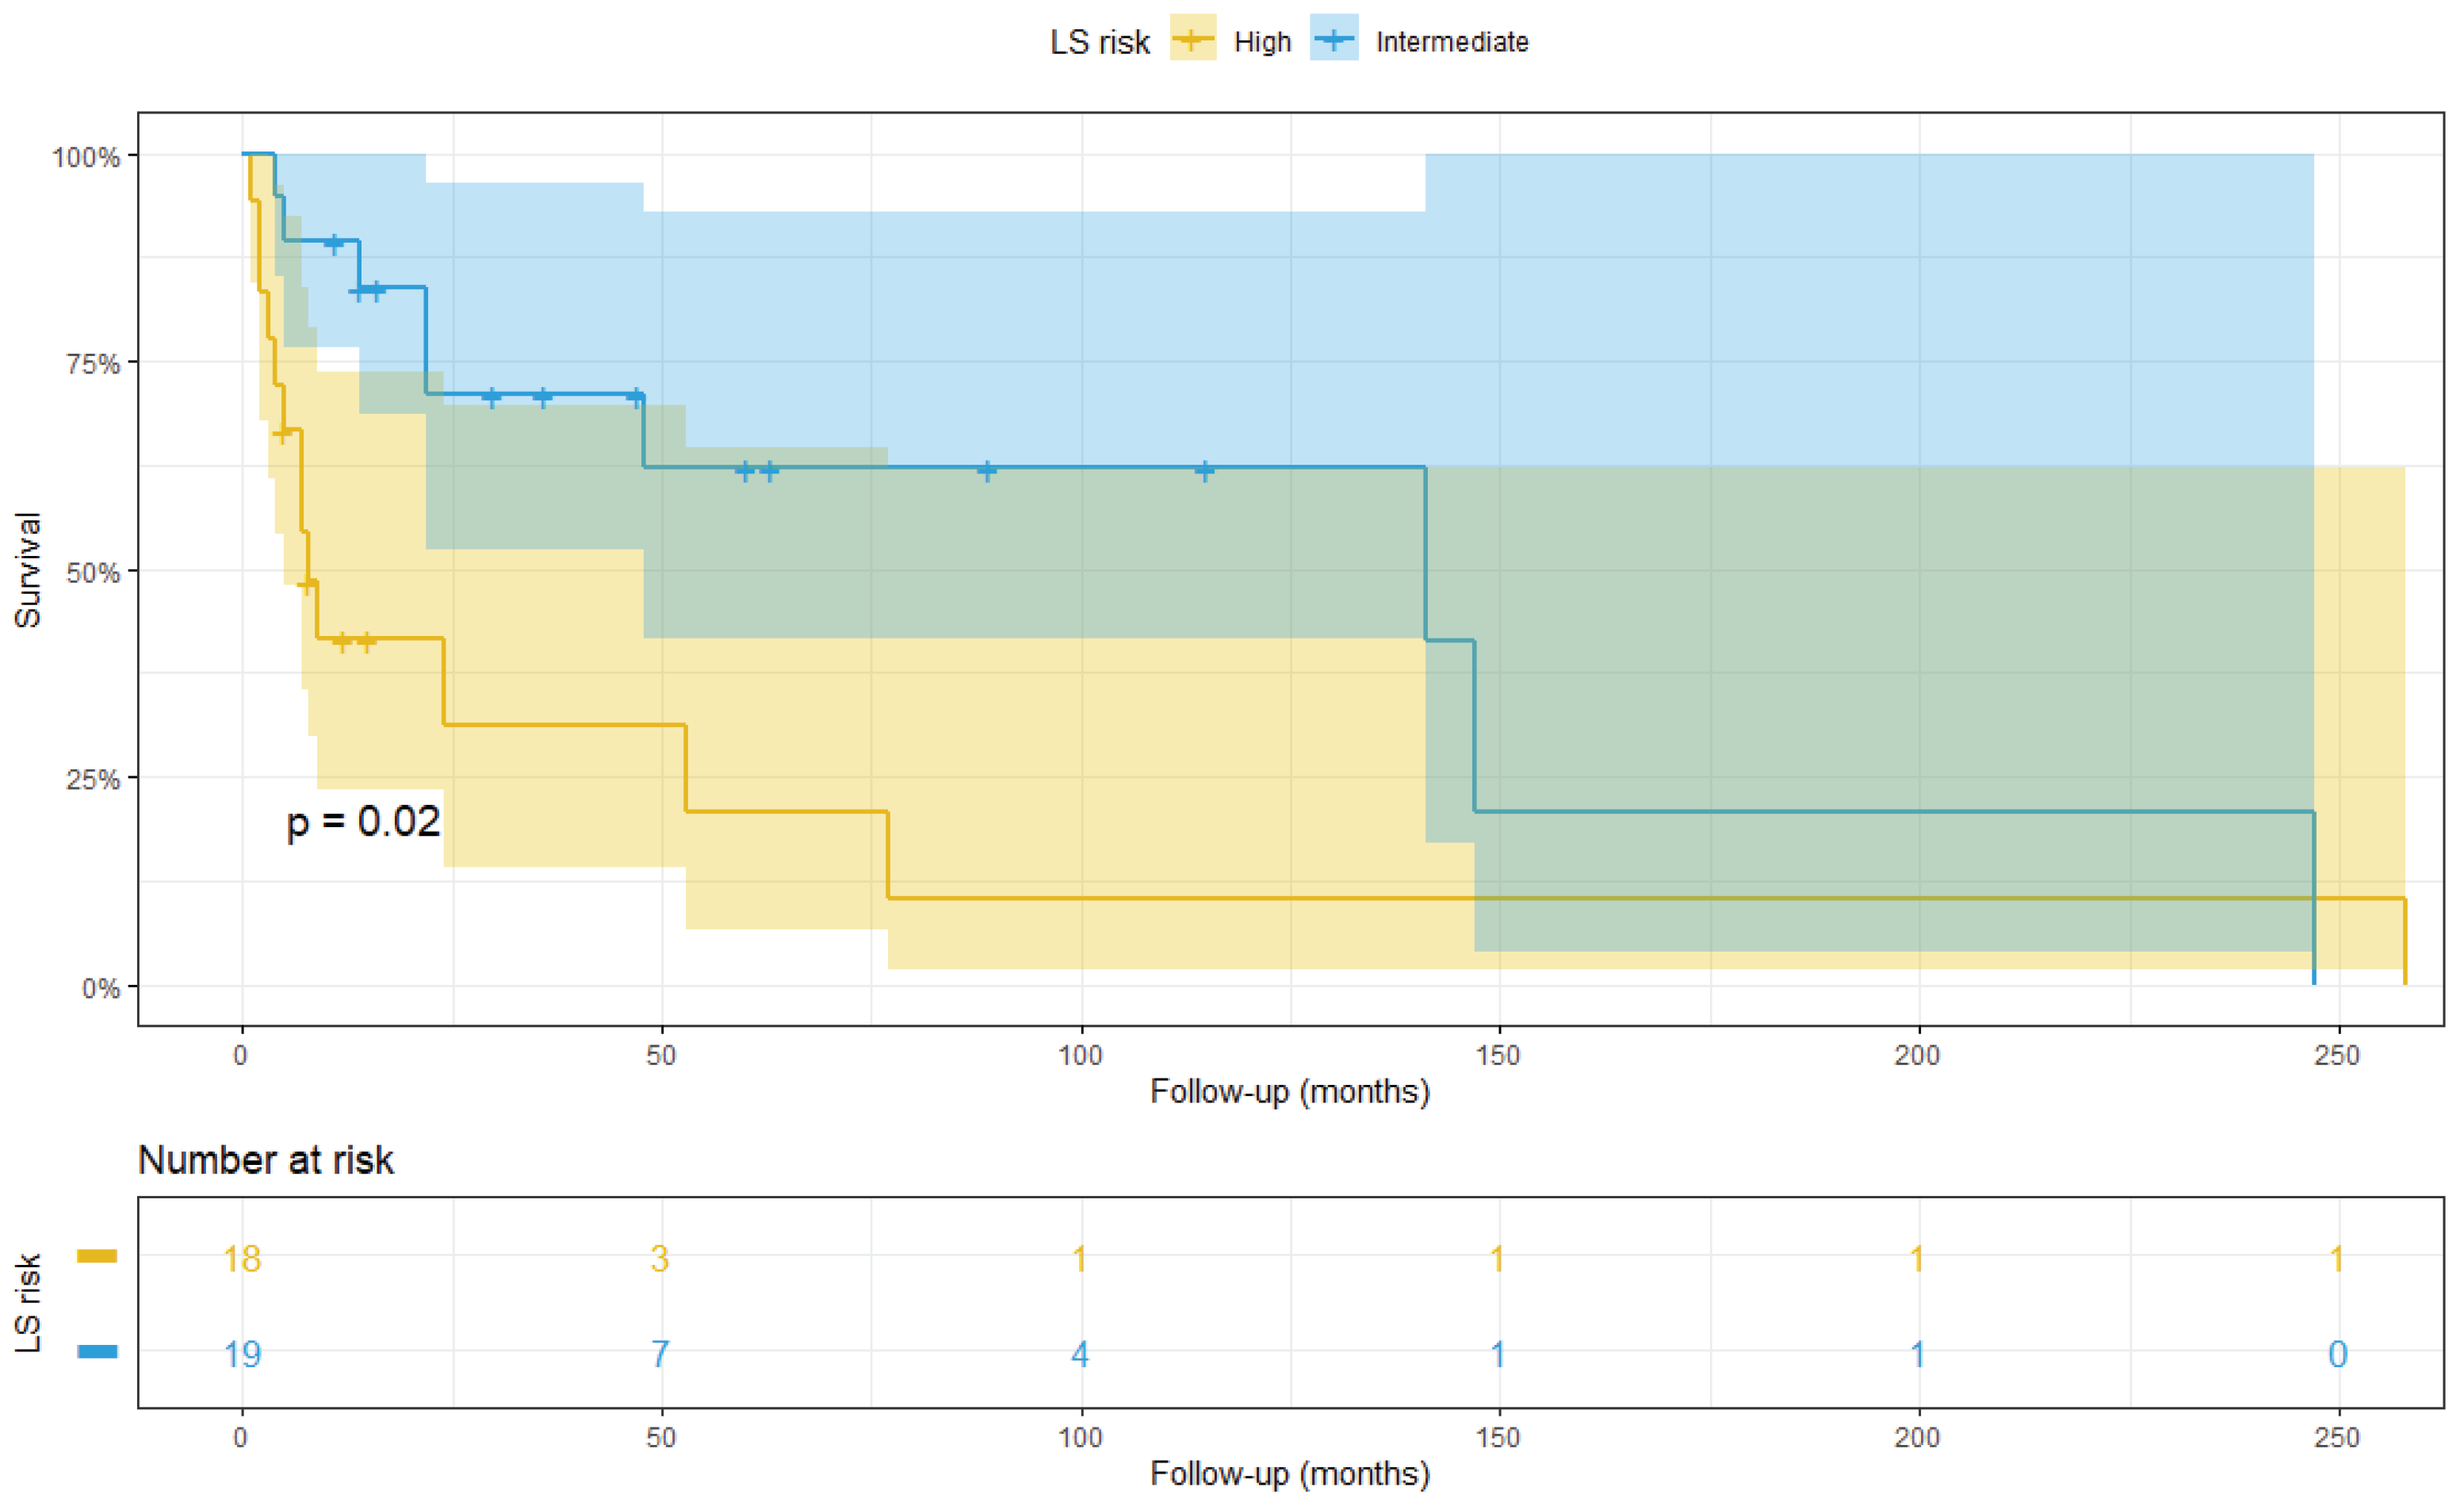
Task: Click the 50% survival axis label
Action: 93,572
